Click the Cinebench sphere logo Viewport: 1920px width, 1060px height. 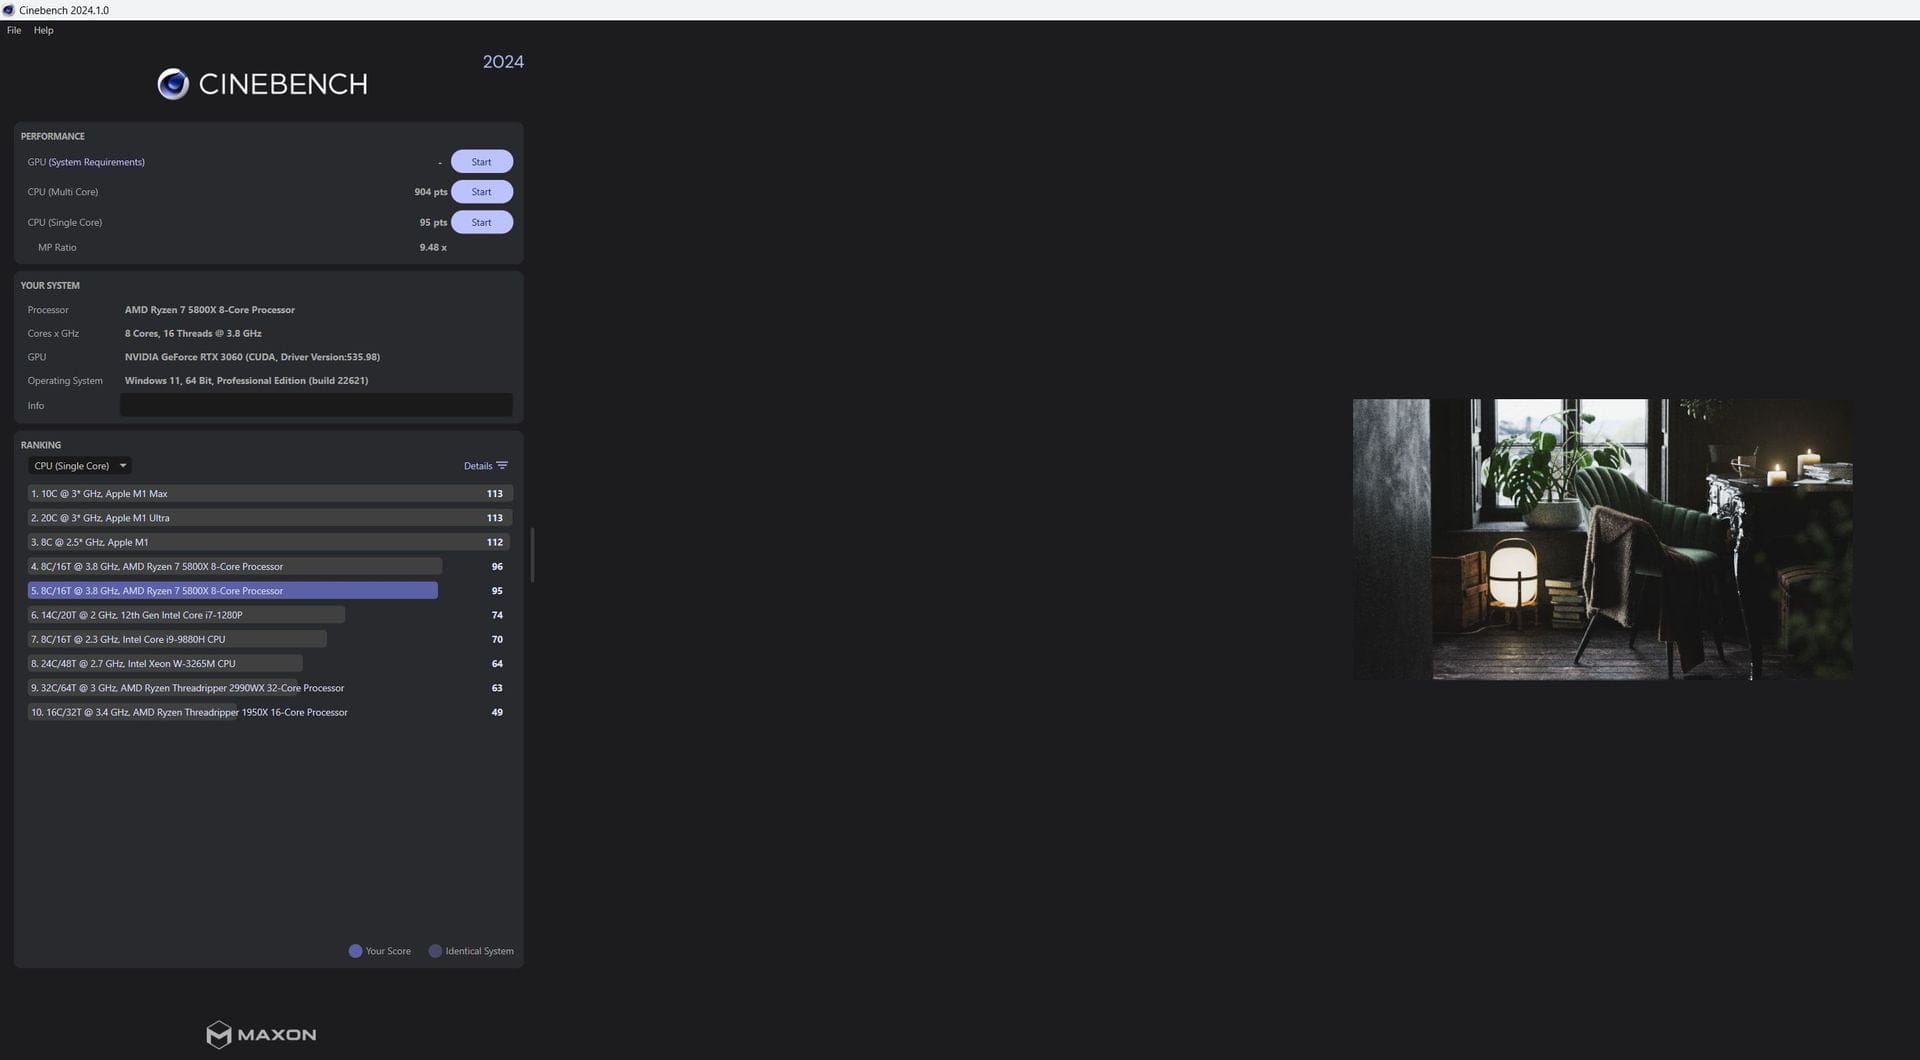click(173, 84)
